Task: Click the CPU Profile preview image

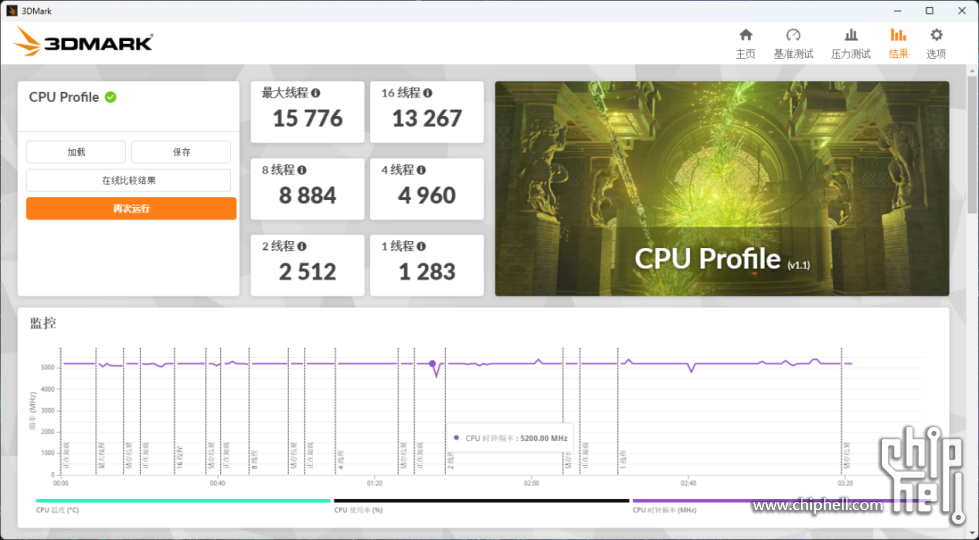Action: coord(722,189)
